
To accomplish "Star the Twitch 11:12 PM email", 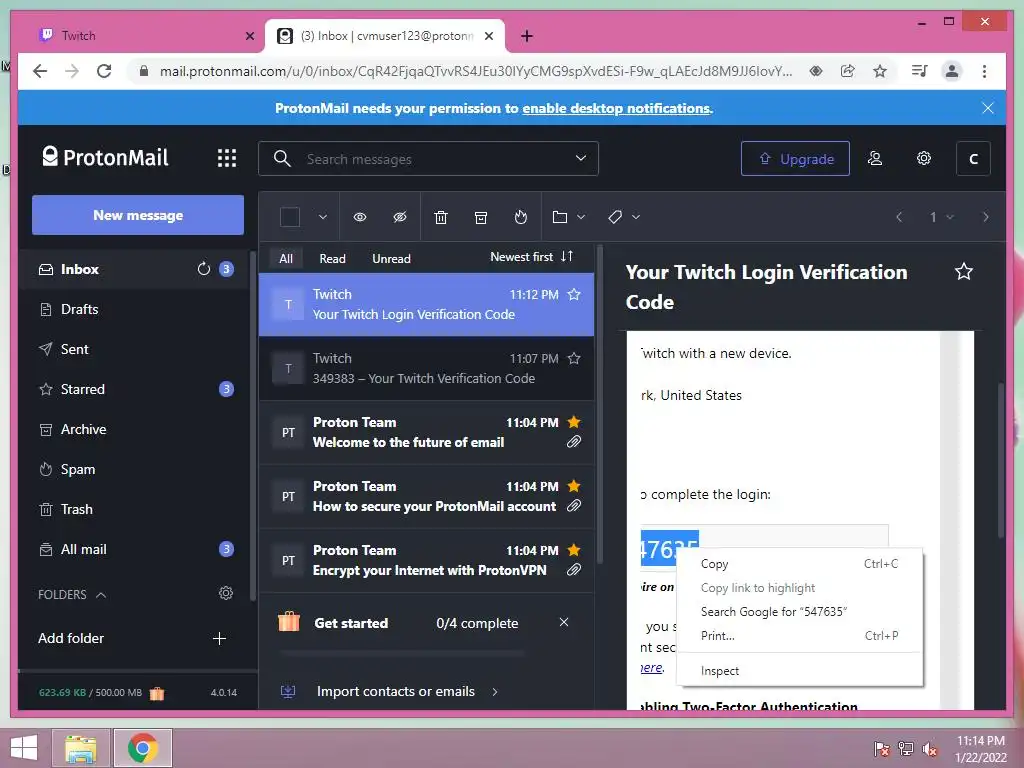I will pos(574,295).
